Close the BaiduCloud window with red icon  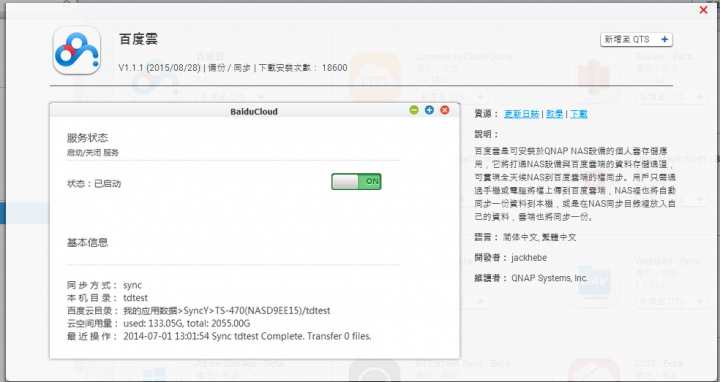point(444,110)
